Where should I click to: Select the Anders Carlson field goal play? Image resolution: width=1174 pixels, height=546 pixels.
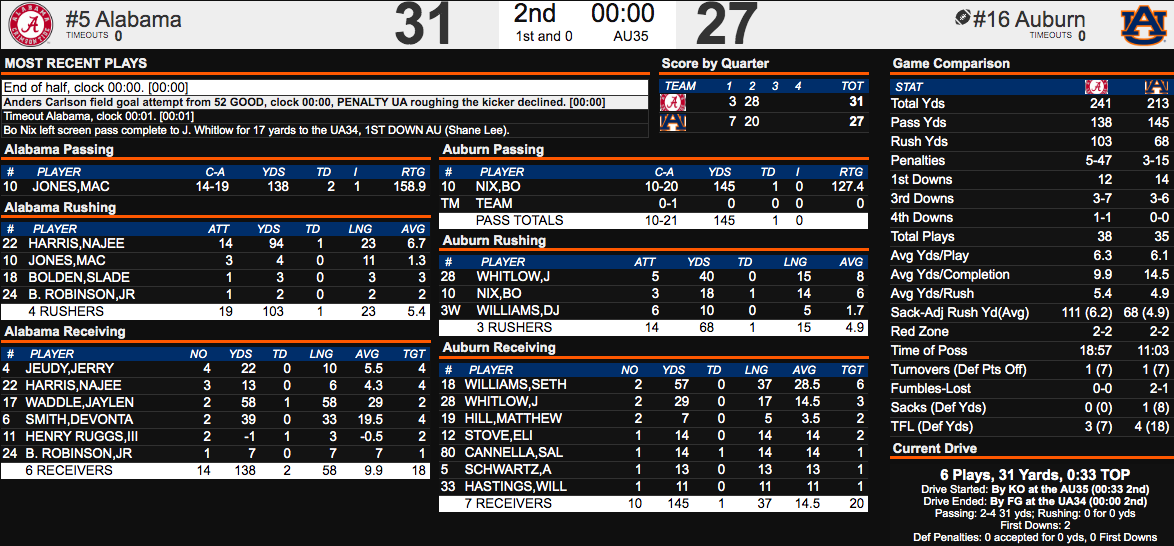coord(304,102)
